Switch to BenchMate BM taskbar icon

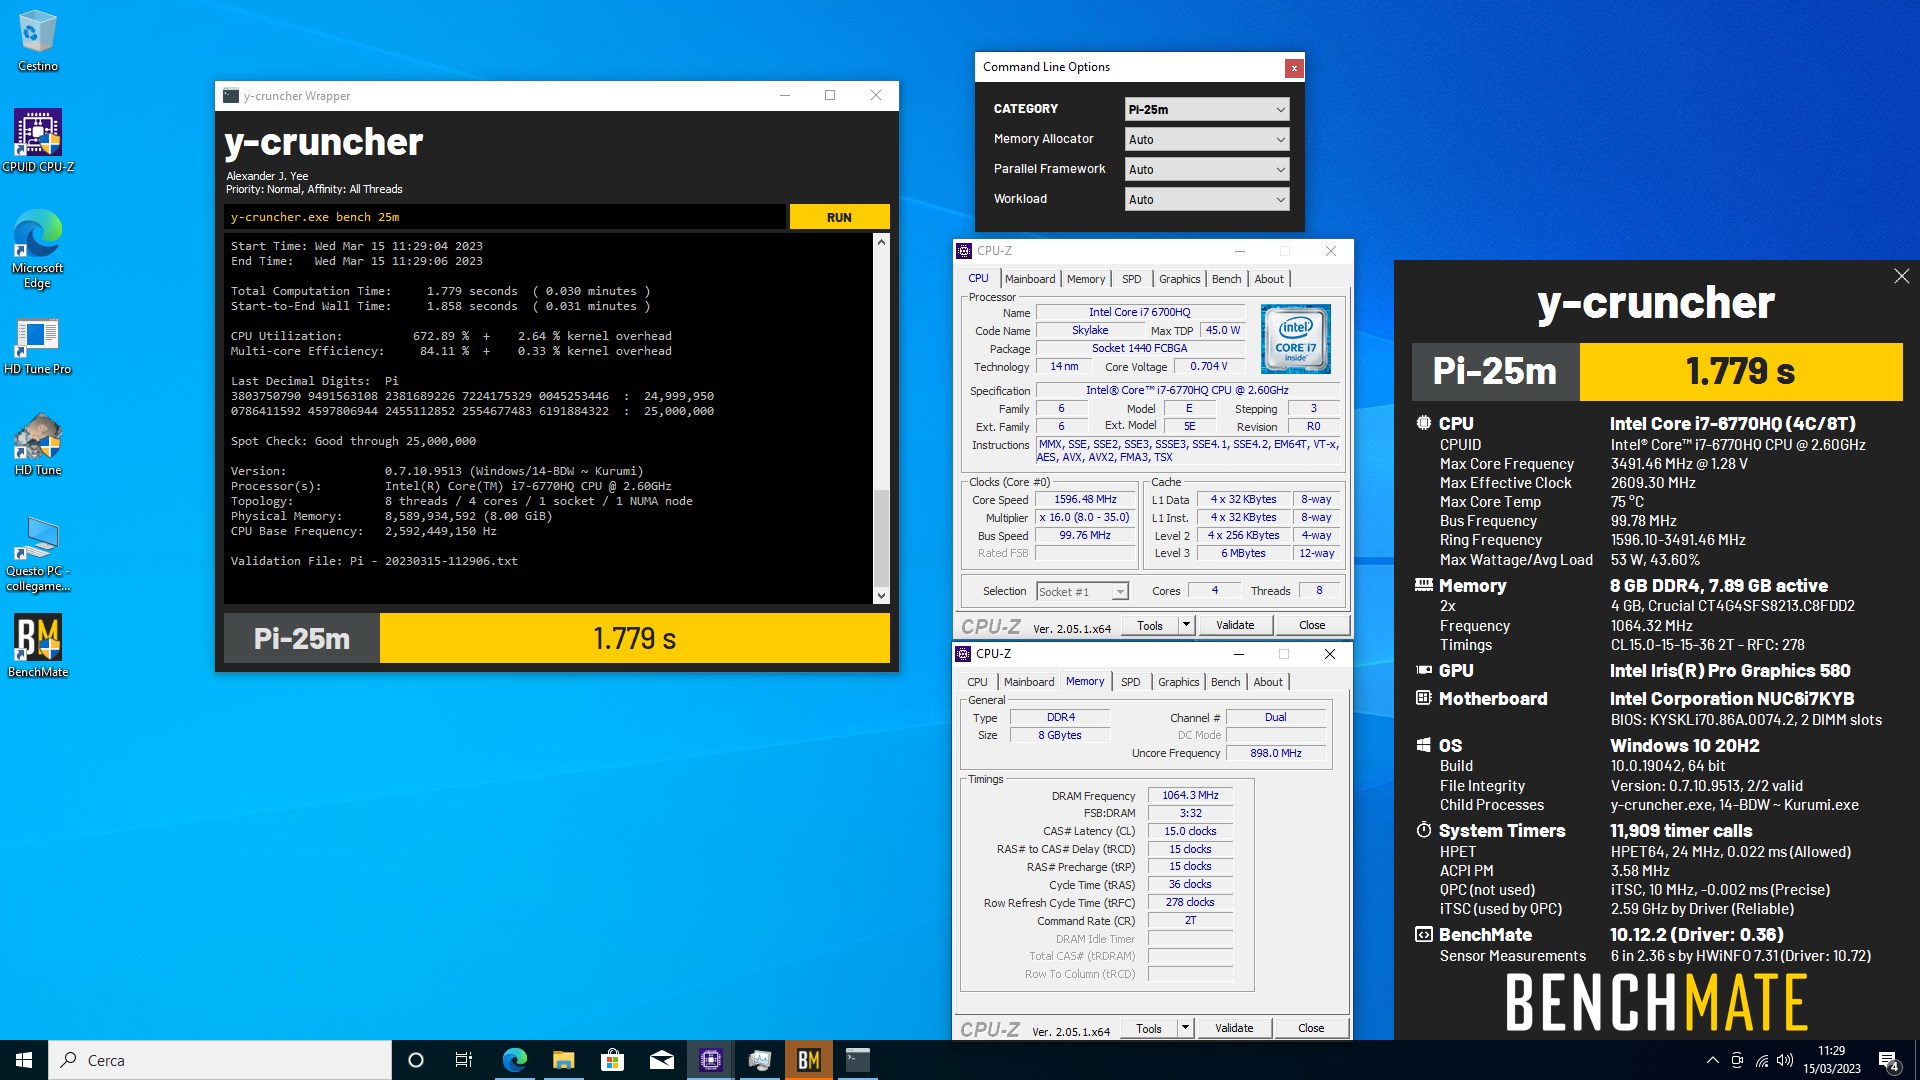(x=809, y=1060)
